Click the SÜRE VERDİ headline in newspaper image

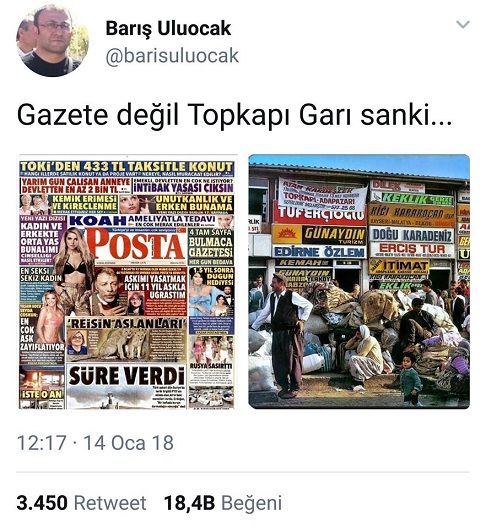tap(126, 376)
